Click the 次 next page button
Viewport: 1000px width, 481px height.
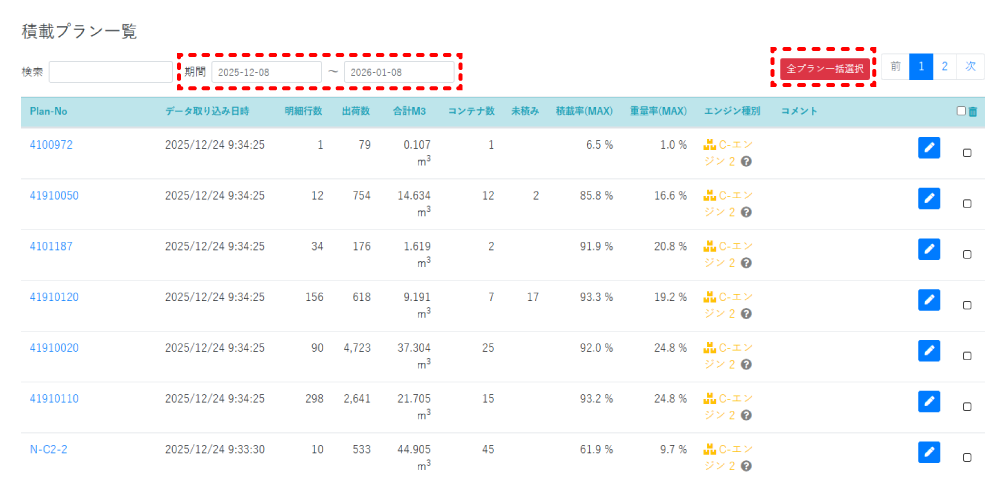[969, 67]
